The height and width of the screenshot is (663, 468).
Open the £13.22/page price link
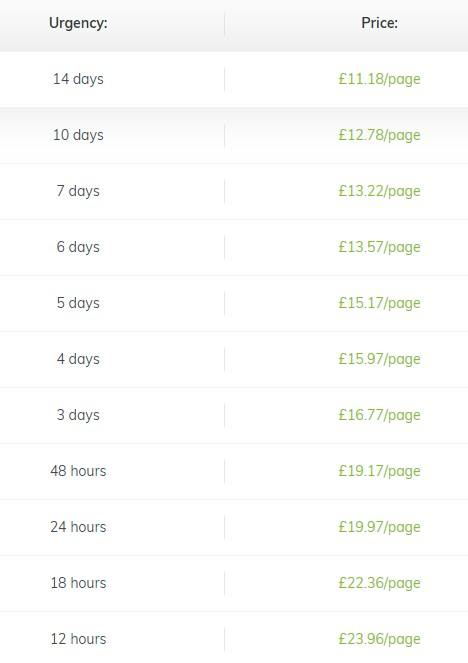(379, 192)
